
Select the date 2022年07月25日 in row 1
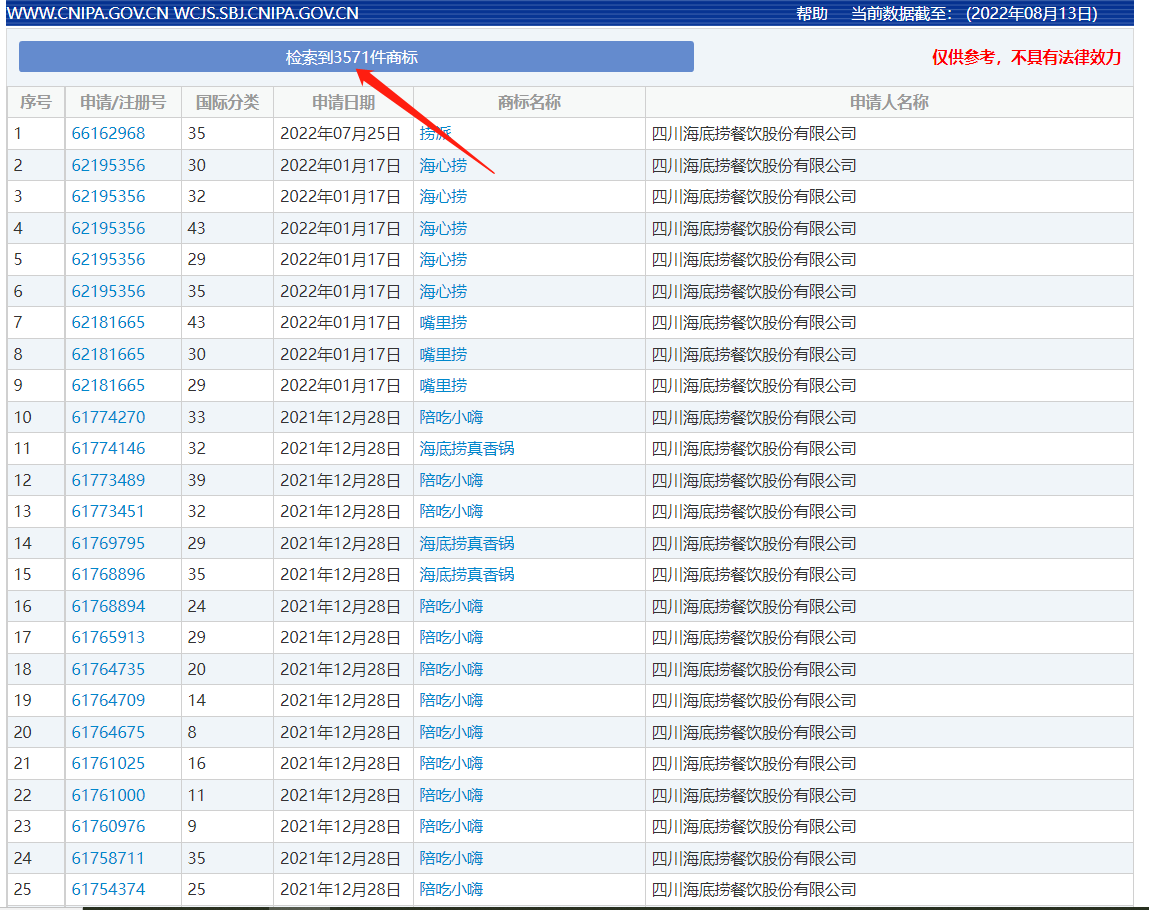pos(341,133)
